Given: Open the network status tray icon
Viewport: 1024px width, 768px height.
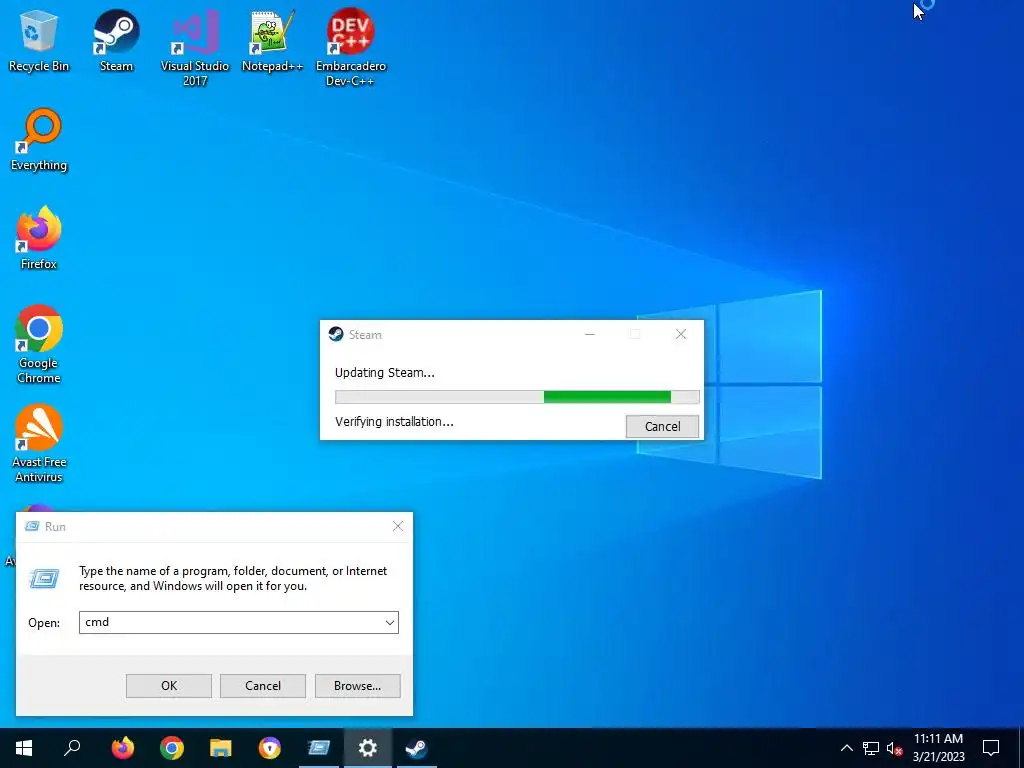Looking at the screenshot, I should [x=871, y=748].
